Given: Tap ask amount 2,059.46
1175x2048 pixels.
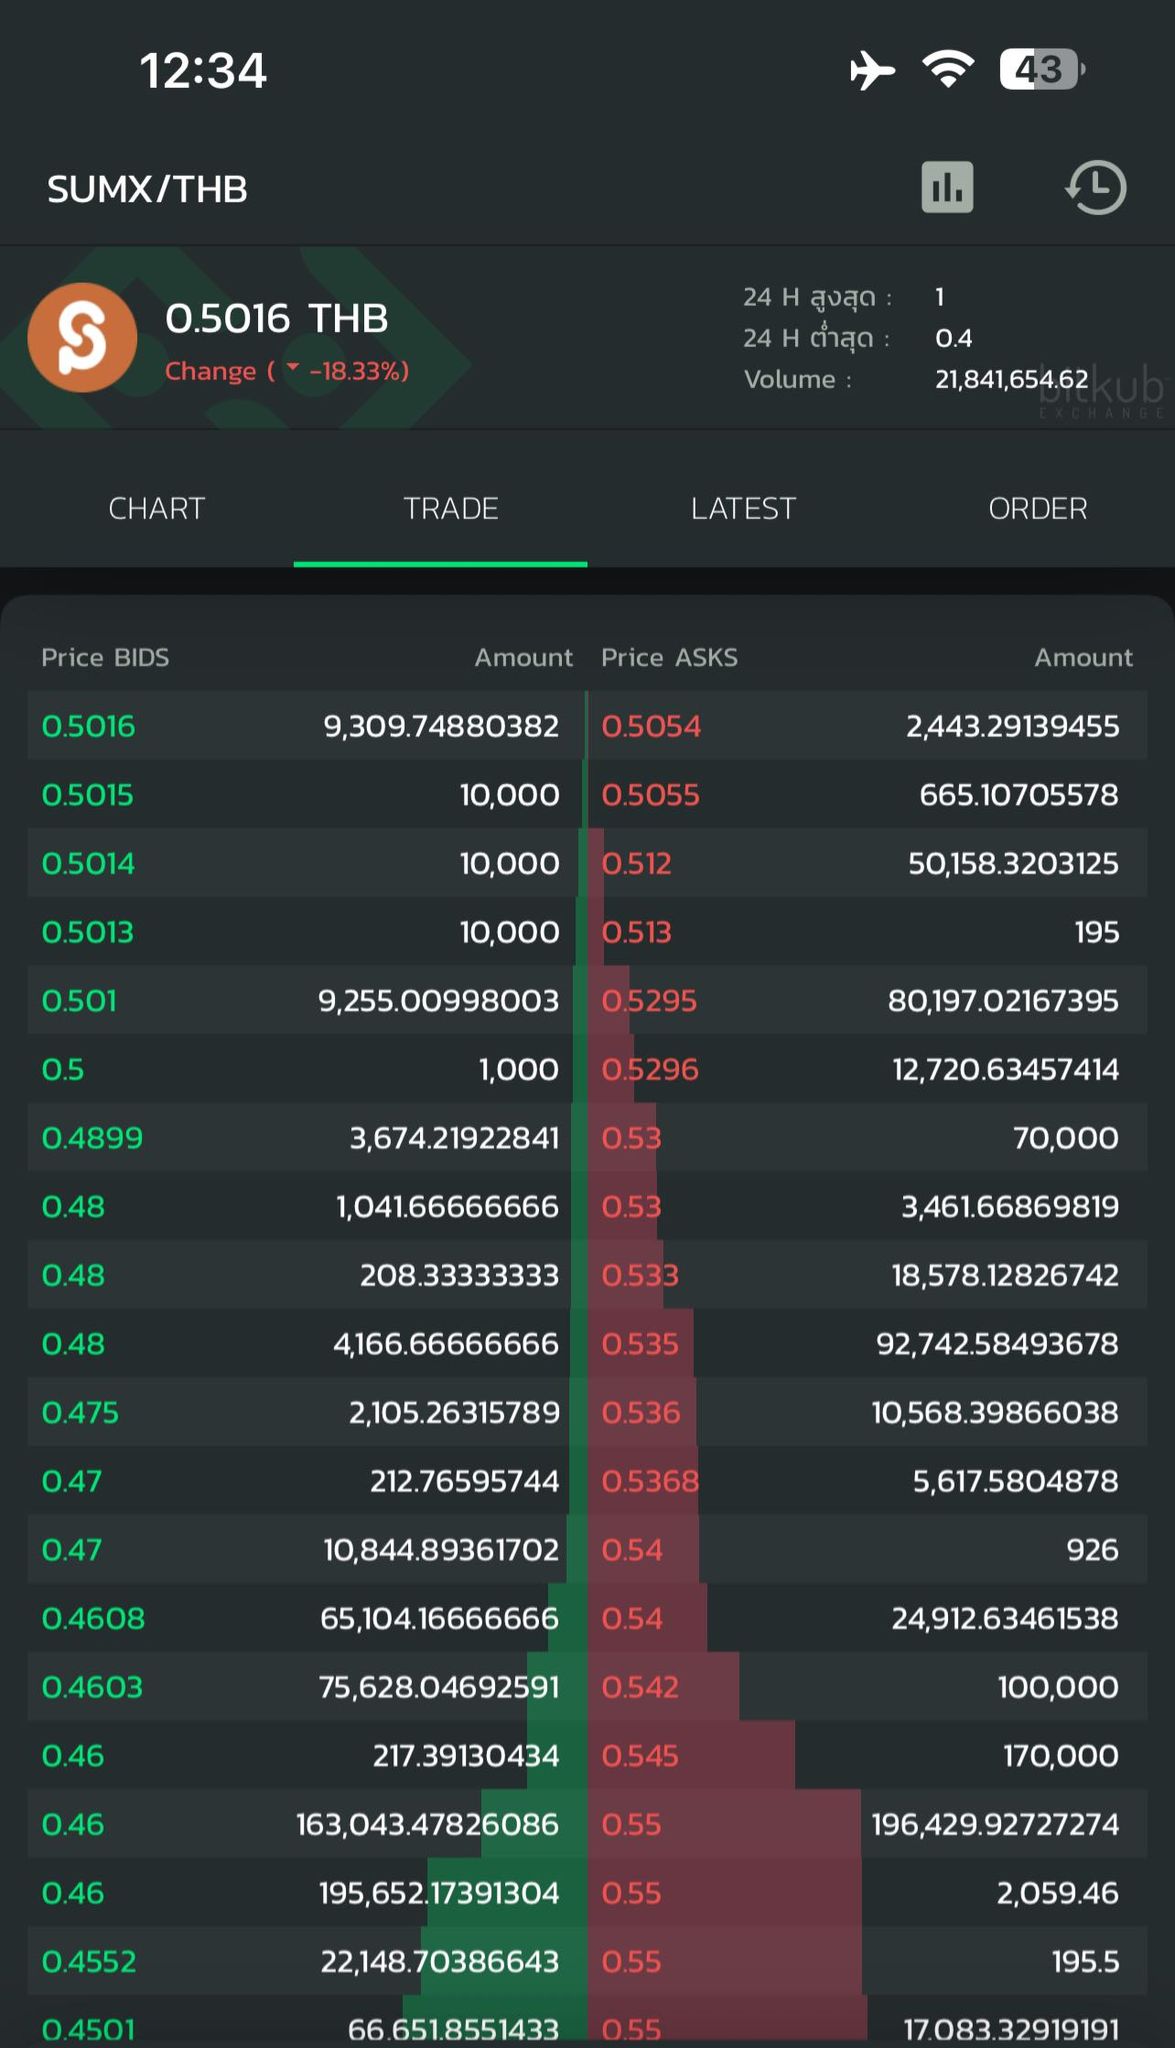Looking at the screenshot, I should tap(1058, 1893).
